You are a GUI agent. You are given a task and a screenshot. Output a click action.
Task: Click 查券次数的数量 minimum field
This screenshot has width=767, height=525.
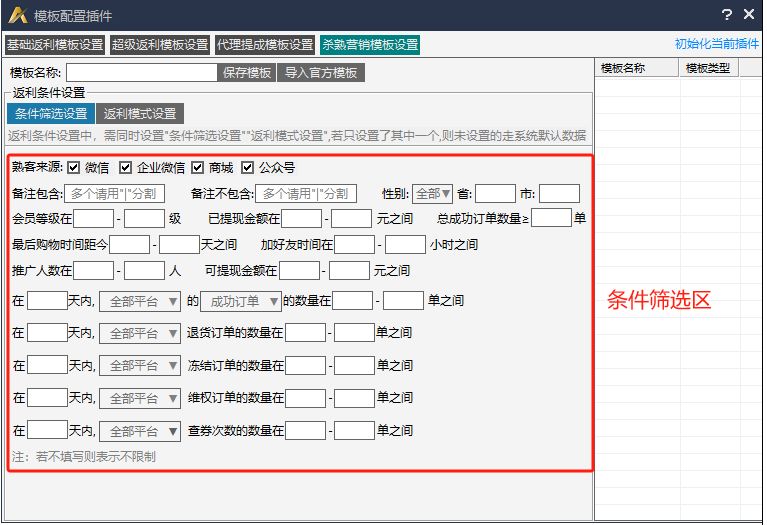(x=305, y=431)
